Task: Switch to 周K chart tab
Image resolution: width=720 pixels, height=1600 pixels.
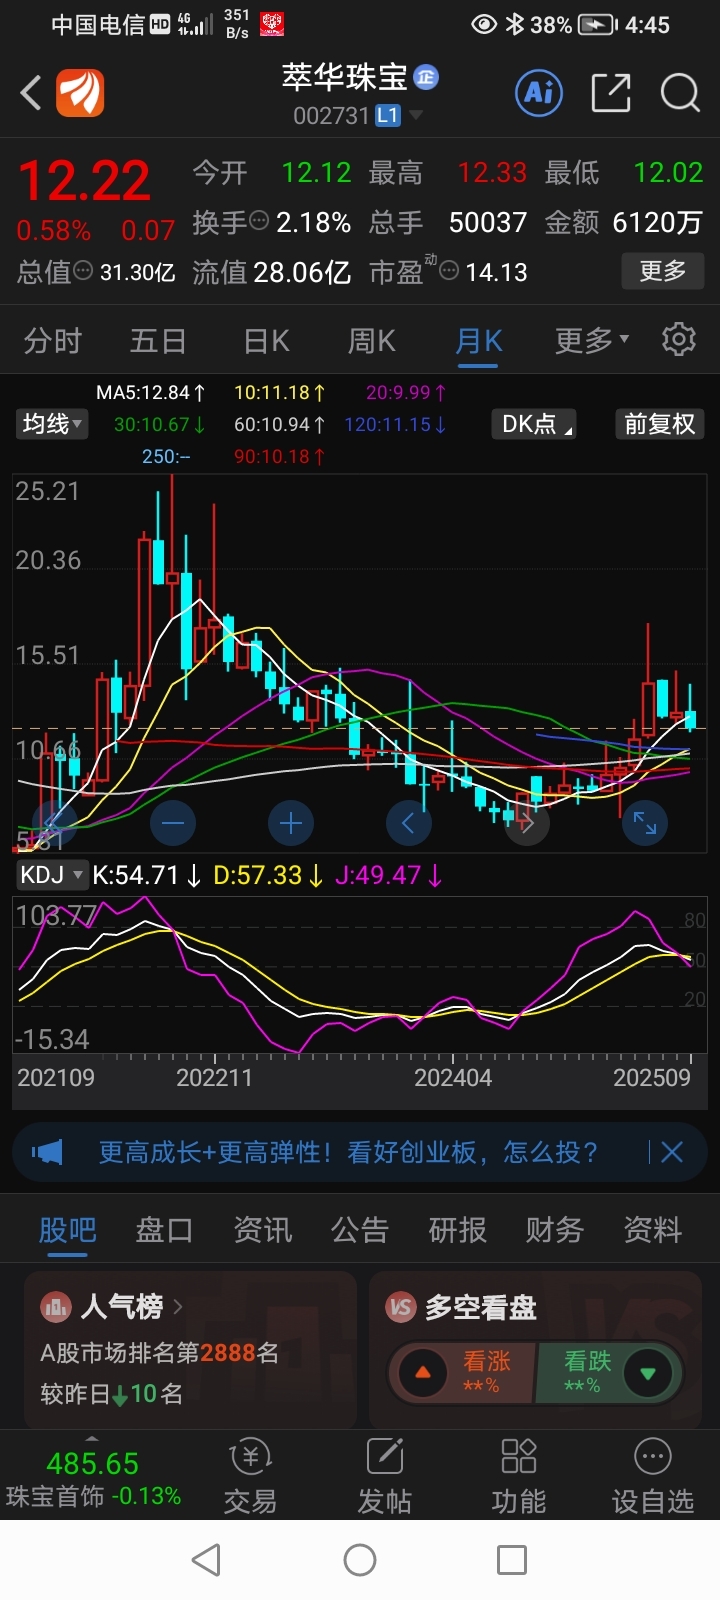Action: click(372, 341)
